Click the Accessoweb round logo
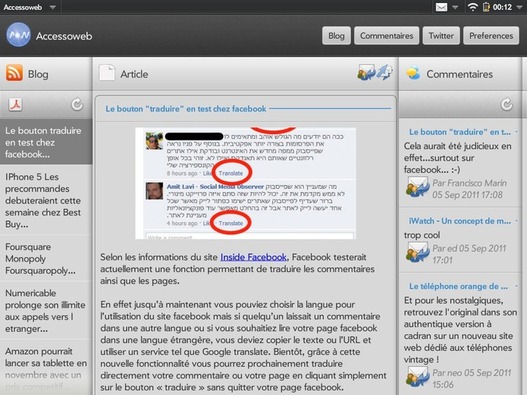This screenshot has height=395, width=527. [x=18, y=35]
